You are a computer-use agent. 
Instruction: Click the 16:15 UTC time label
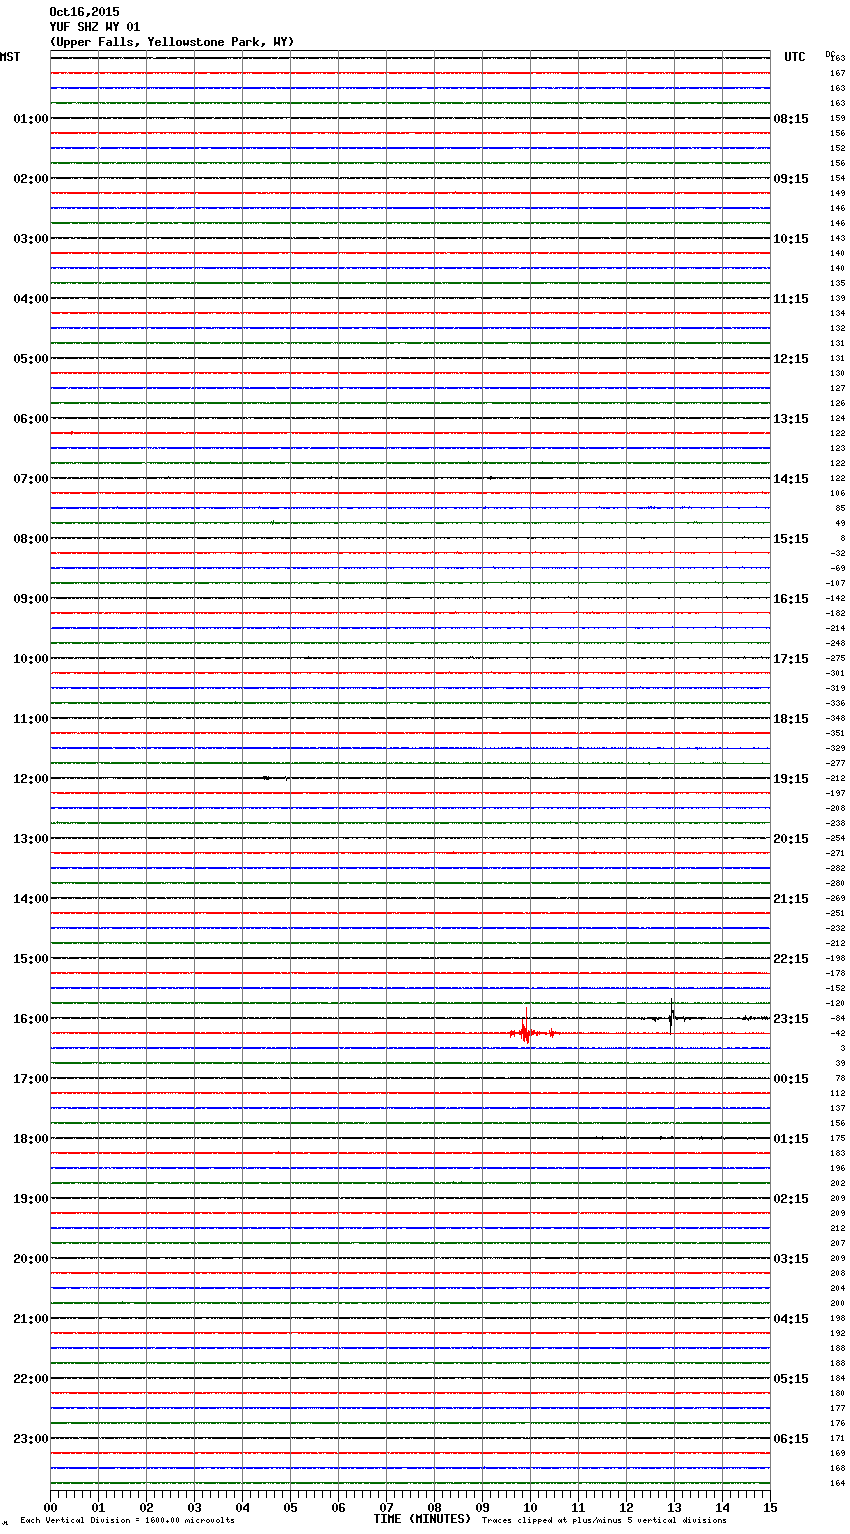tap(791, 599)
